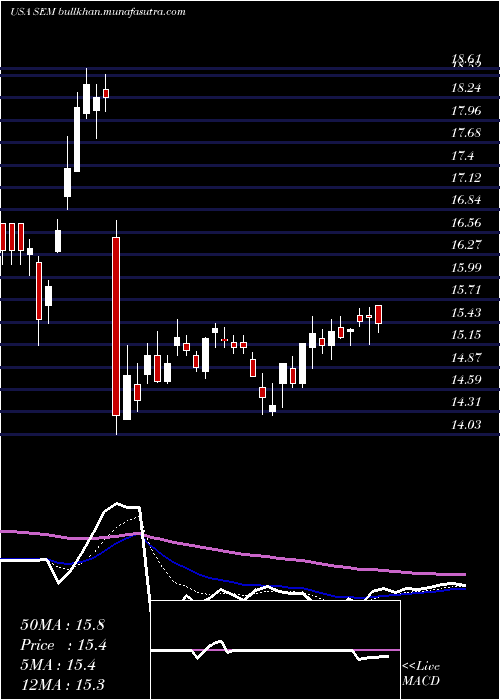Viewport: 500px width, 700px height.
Task: Select the 17.96 price axis label
Action: [x=466, y=110]
